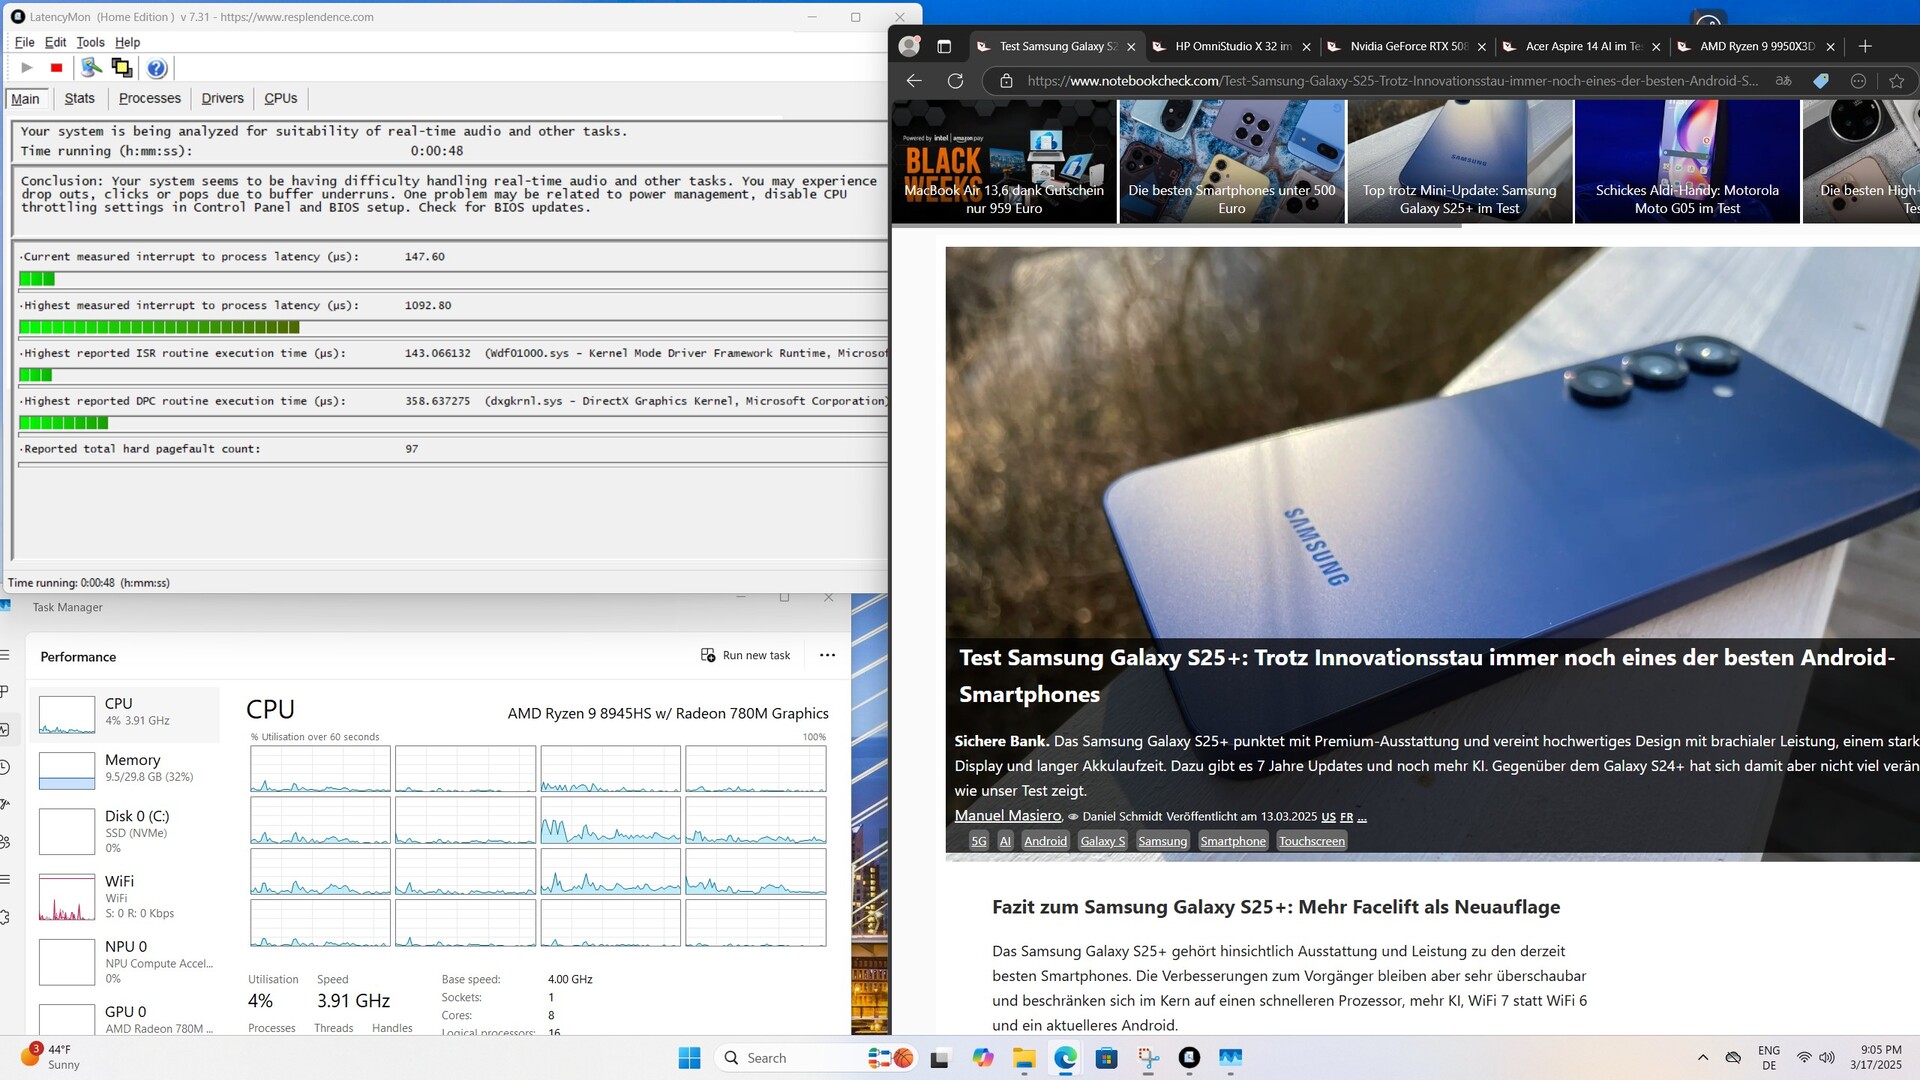Screen dimensions: 1920x1080
Task: Open the Processes tab in LatencyMon
Action: 149,98
